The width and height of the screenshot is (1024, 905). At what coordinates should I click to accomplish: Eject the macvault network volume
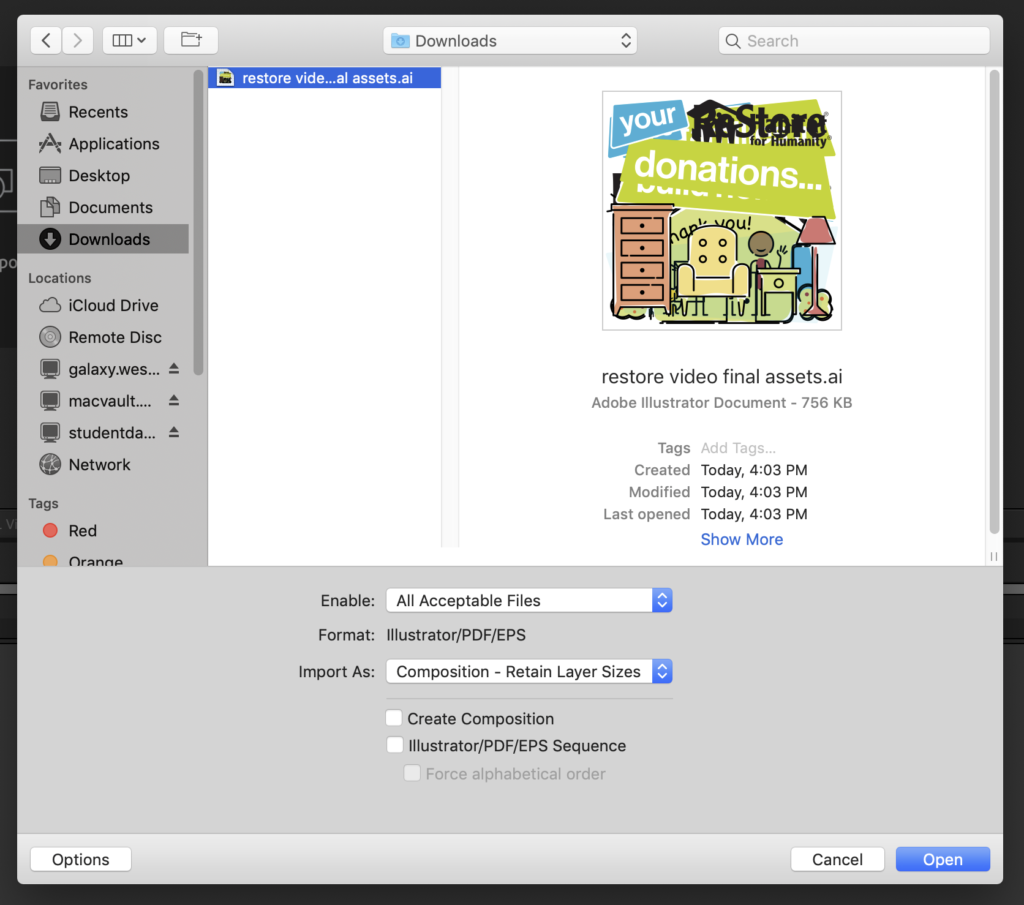174,401
